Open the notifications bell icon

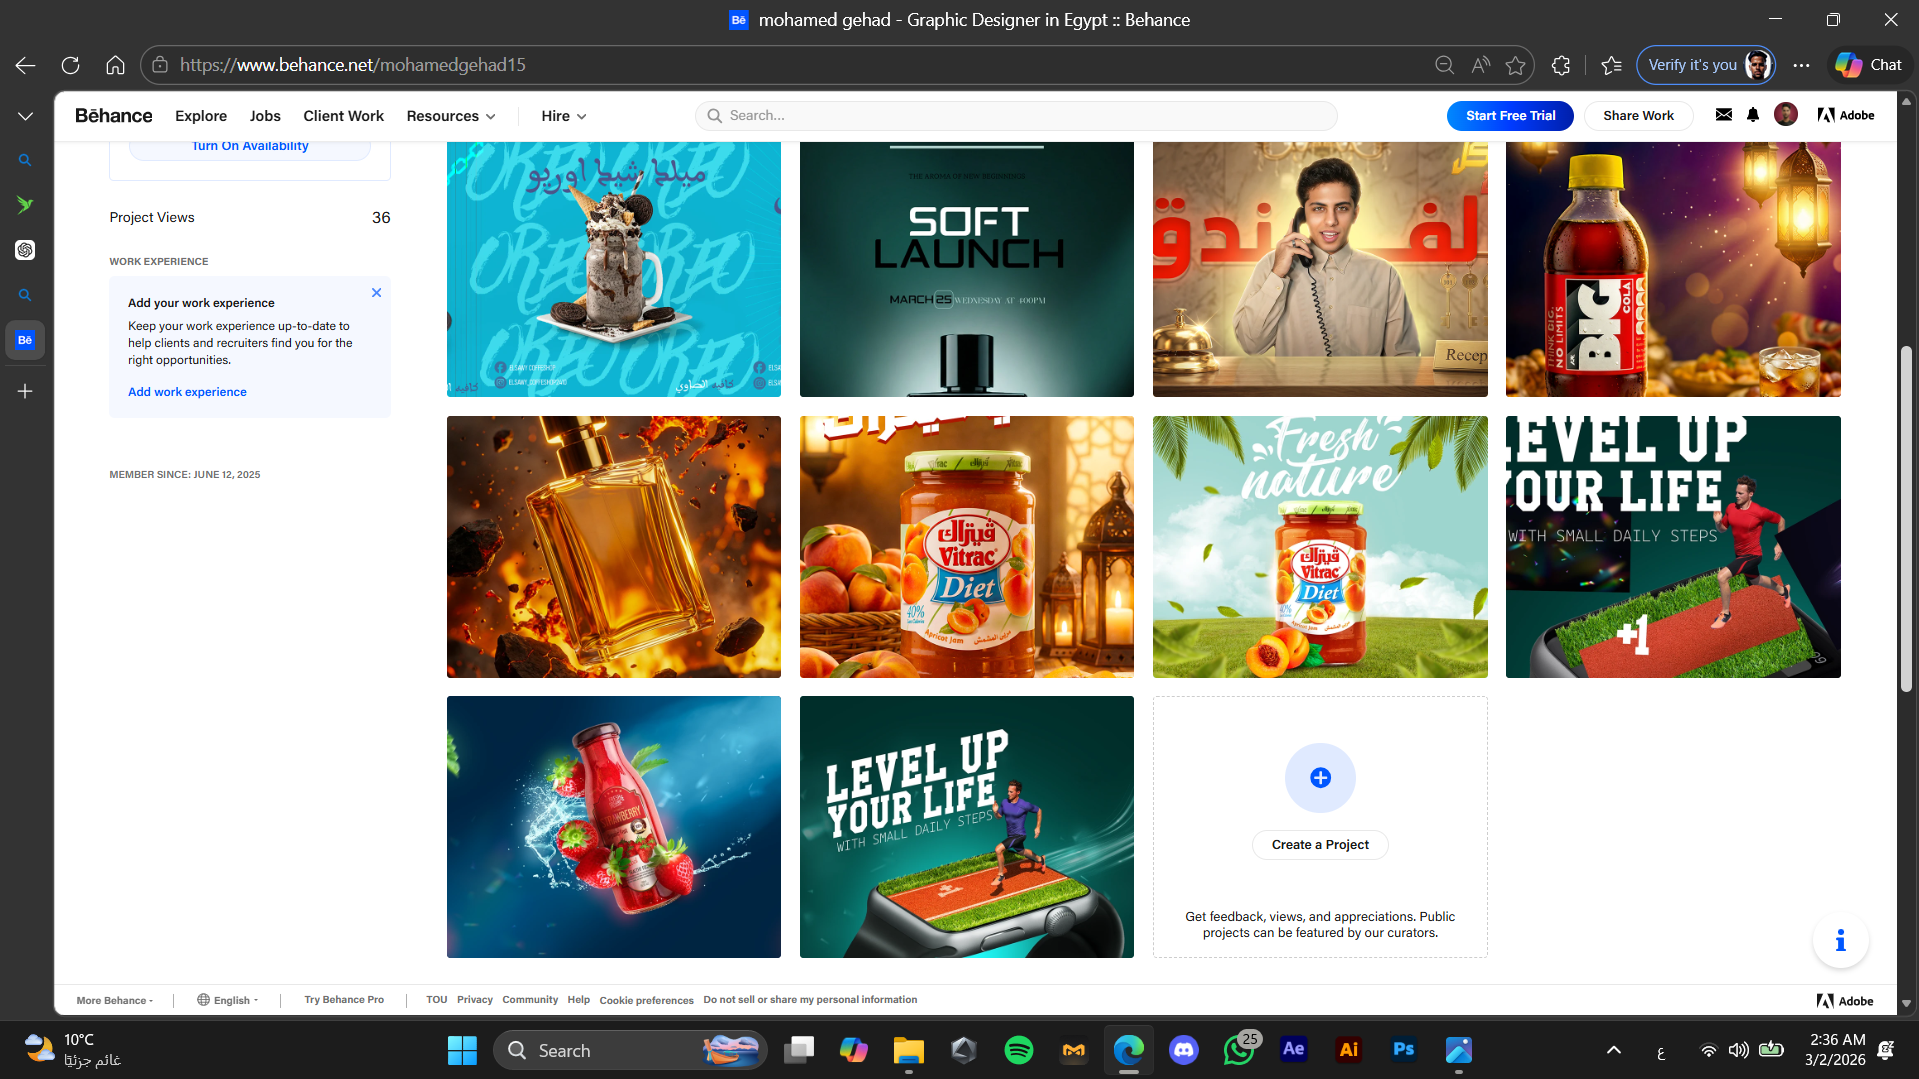click(1753, 115)
